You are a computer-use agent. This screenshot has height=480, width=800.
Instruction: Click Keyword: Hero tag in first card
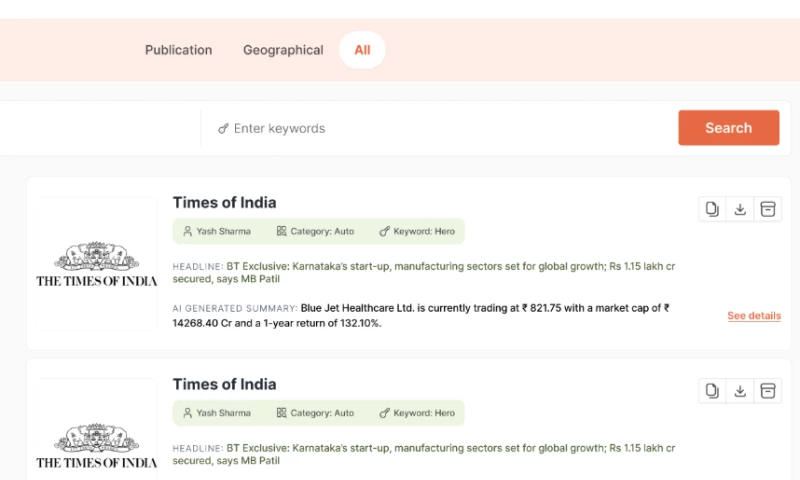417,231
